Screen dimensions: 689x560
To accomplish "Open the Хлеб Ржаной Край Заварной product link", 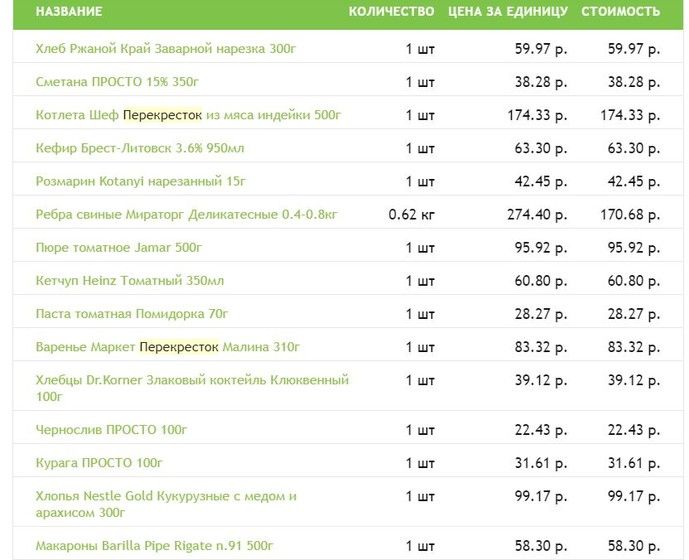I will [166, 48].
